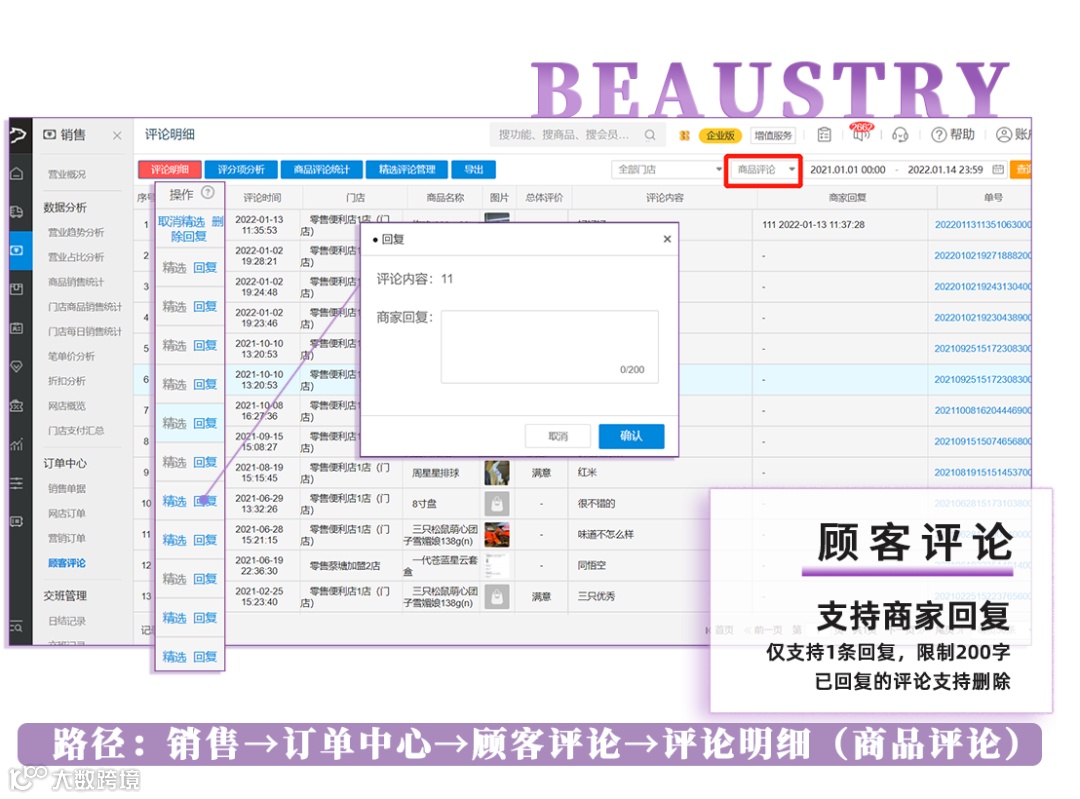Open the checklist task icon in the top bar
The width and height of the screenshot is (1080, 799).
click(824, 135)
